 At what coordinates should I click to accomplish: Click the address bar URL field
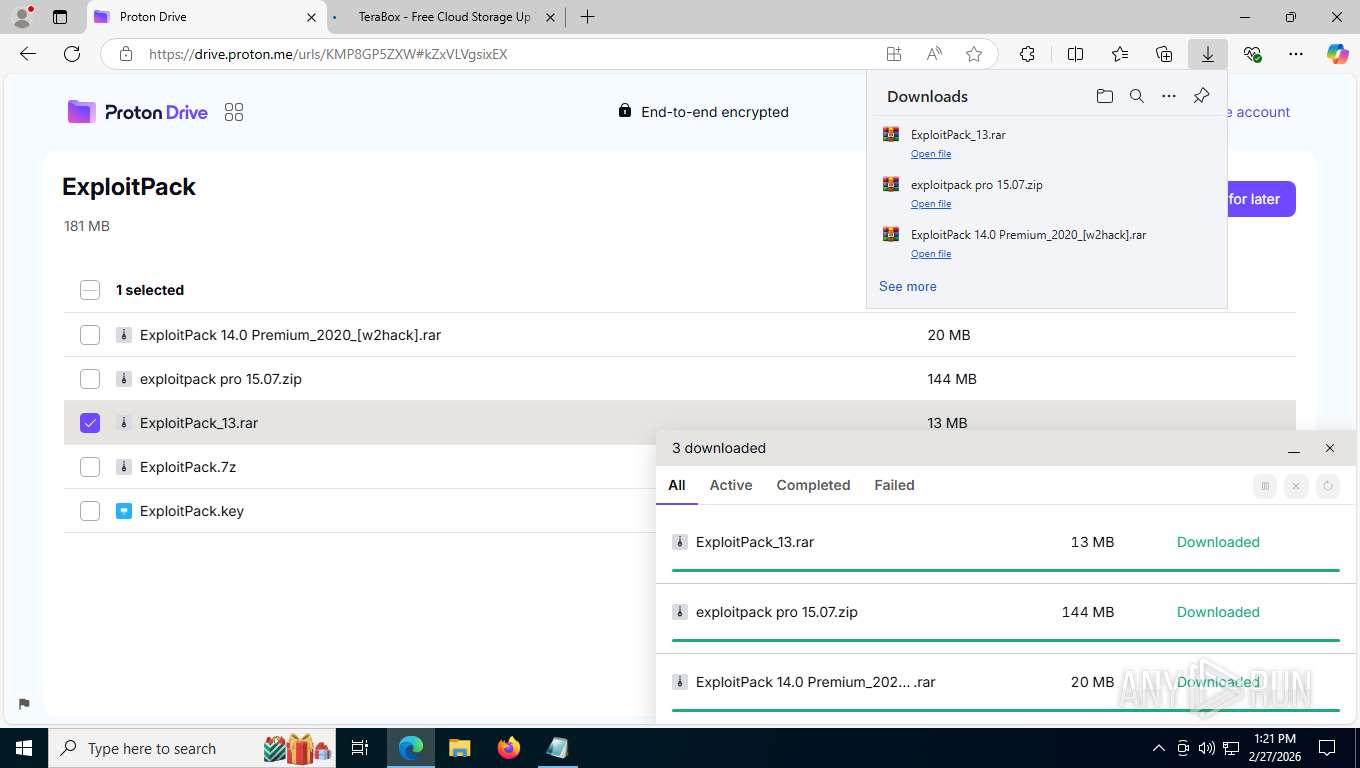coord(510,54)
